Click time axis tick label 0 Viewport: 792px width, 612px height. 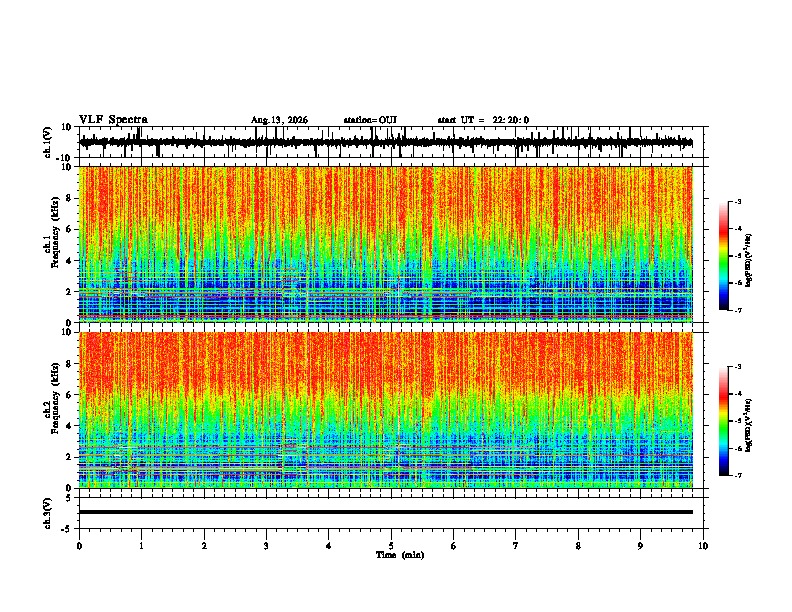pos(79,546)
